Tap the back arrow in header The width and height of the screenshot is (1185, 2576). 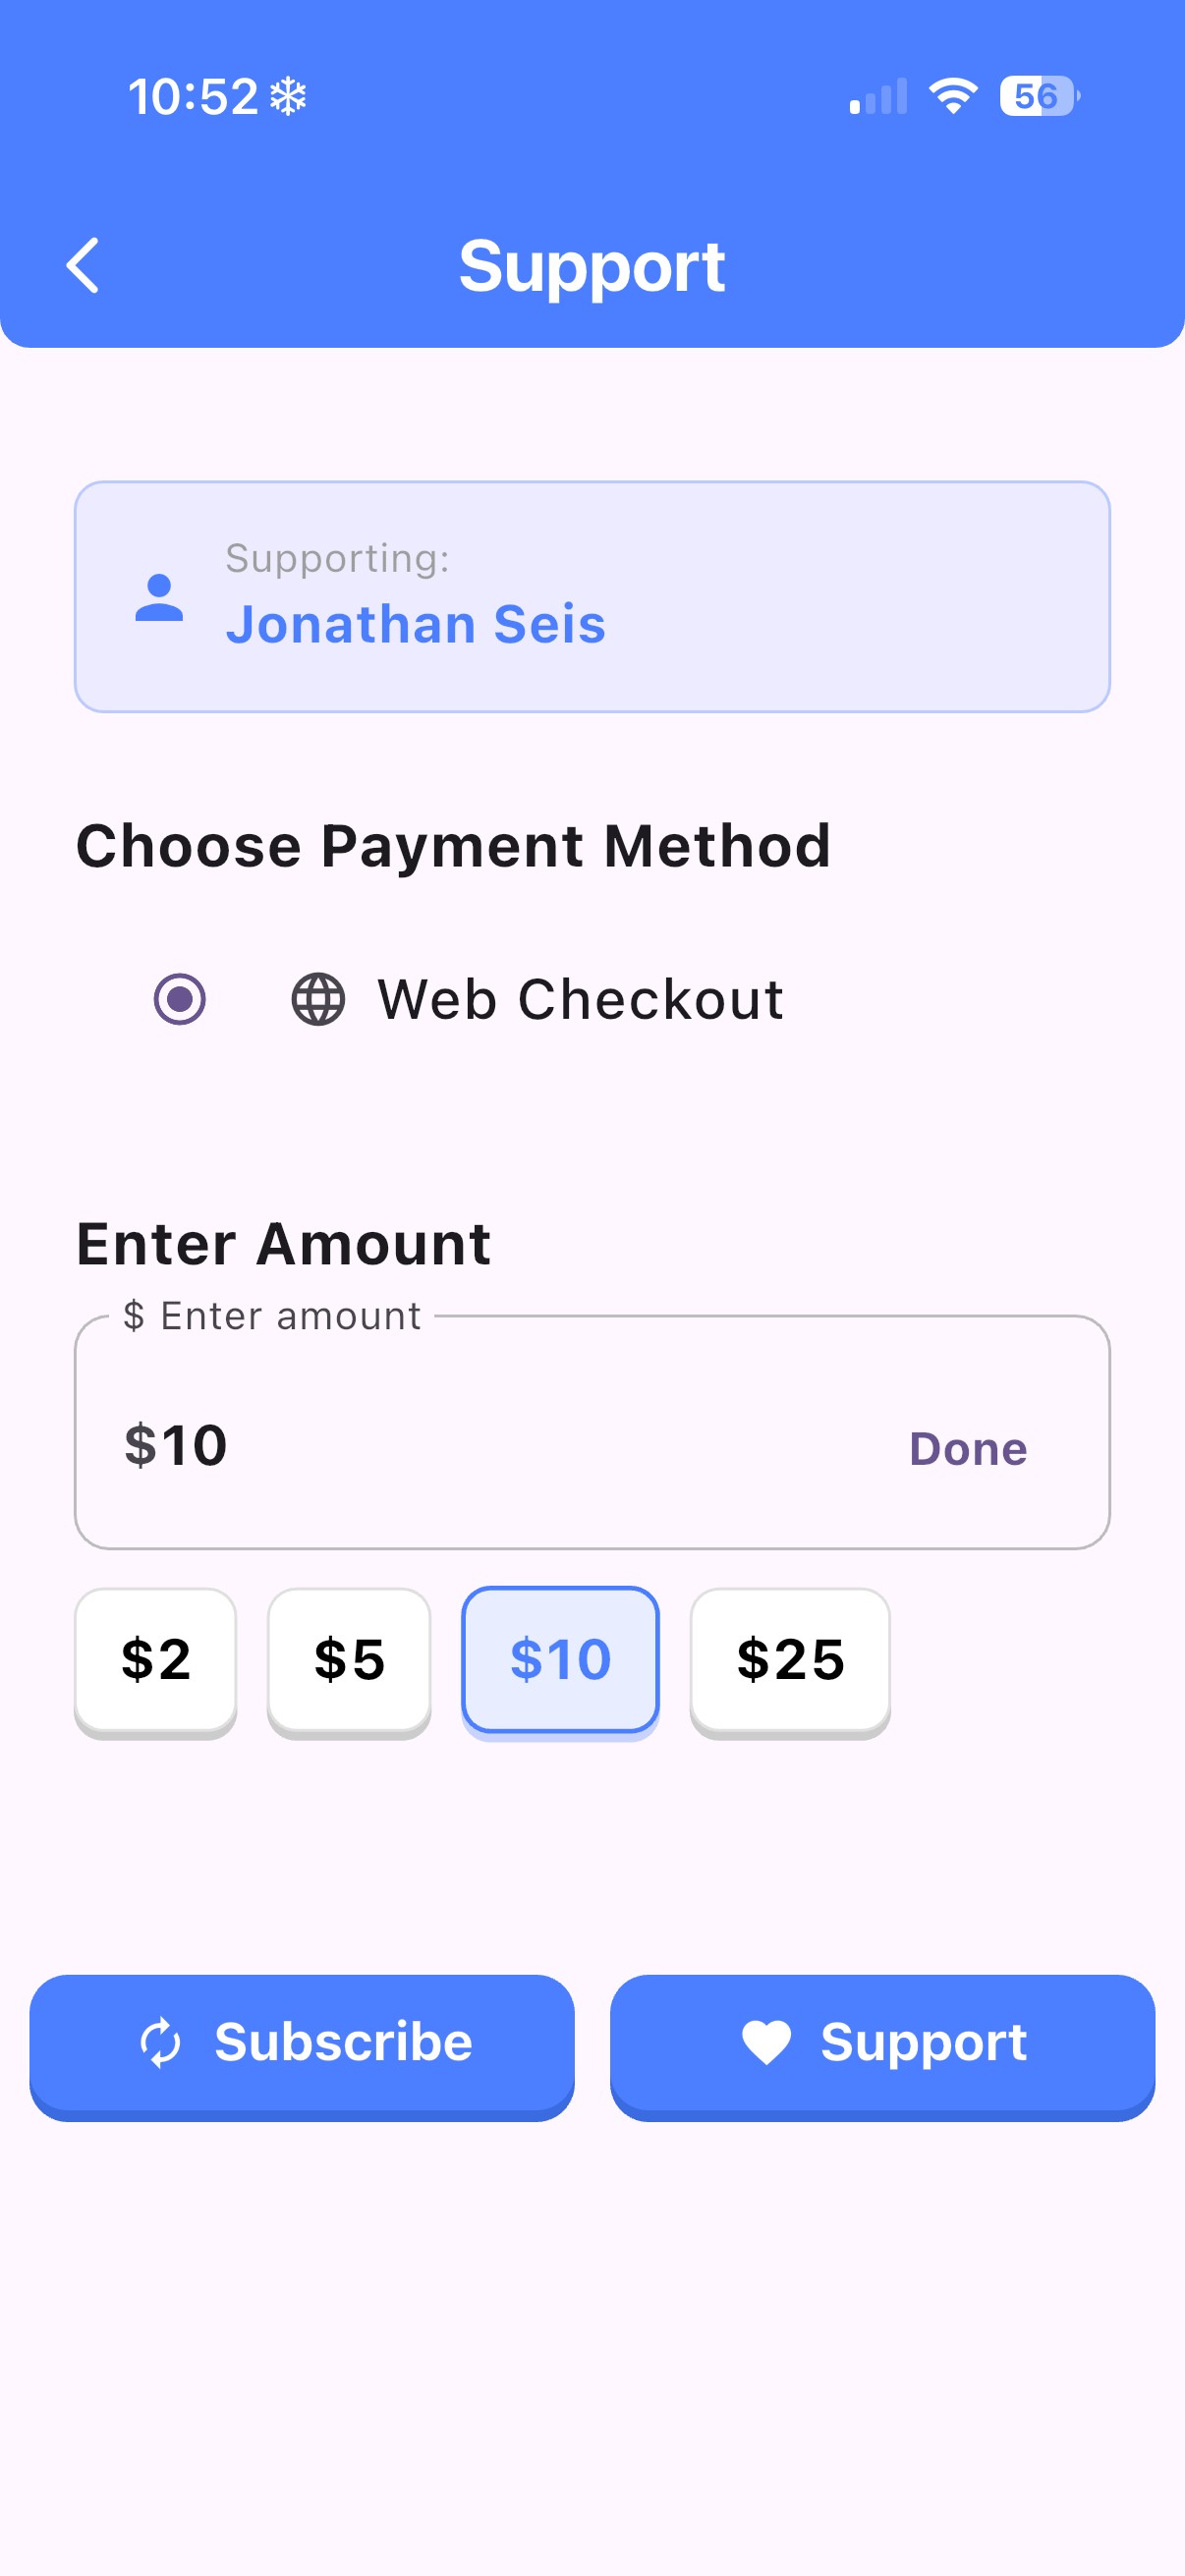pos(83,266)
